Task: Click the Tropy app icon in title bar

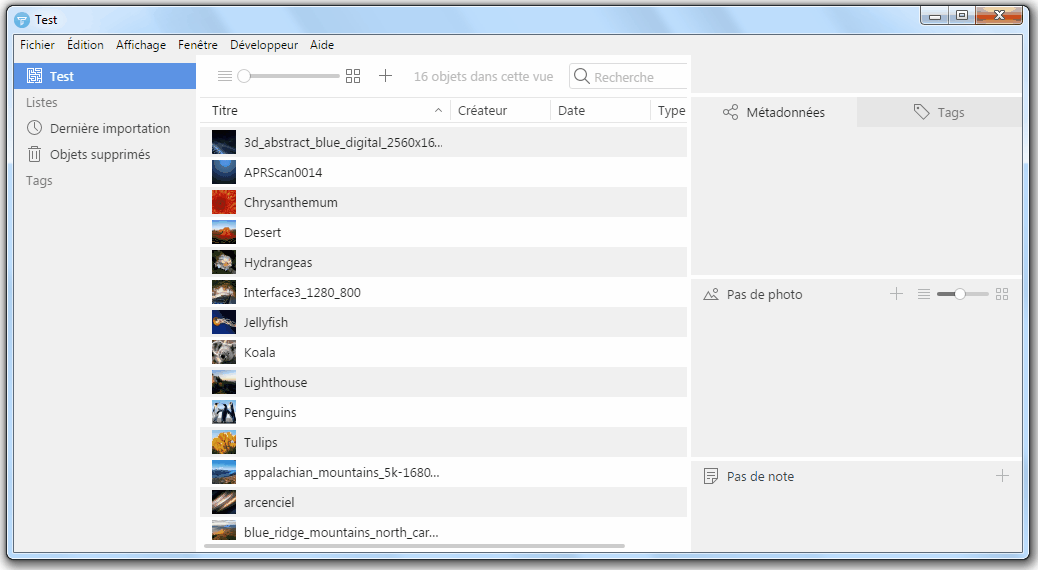Action: (x=22, y=20)
